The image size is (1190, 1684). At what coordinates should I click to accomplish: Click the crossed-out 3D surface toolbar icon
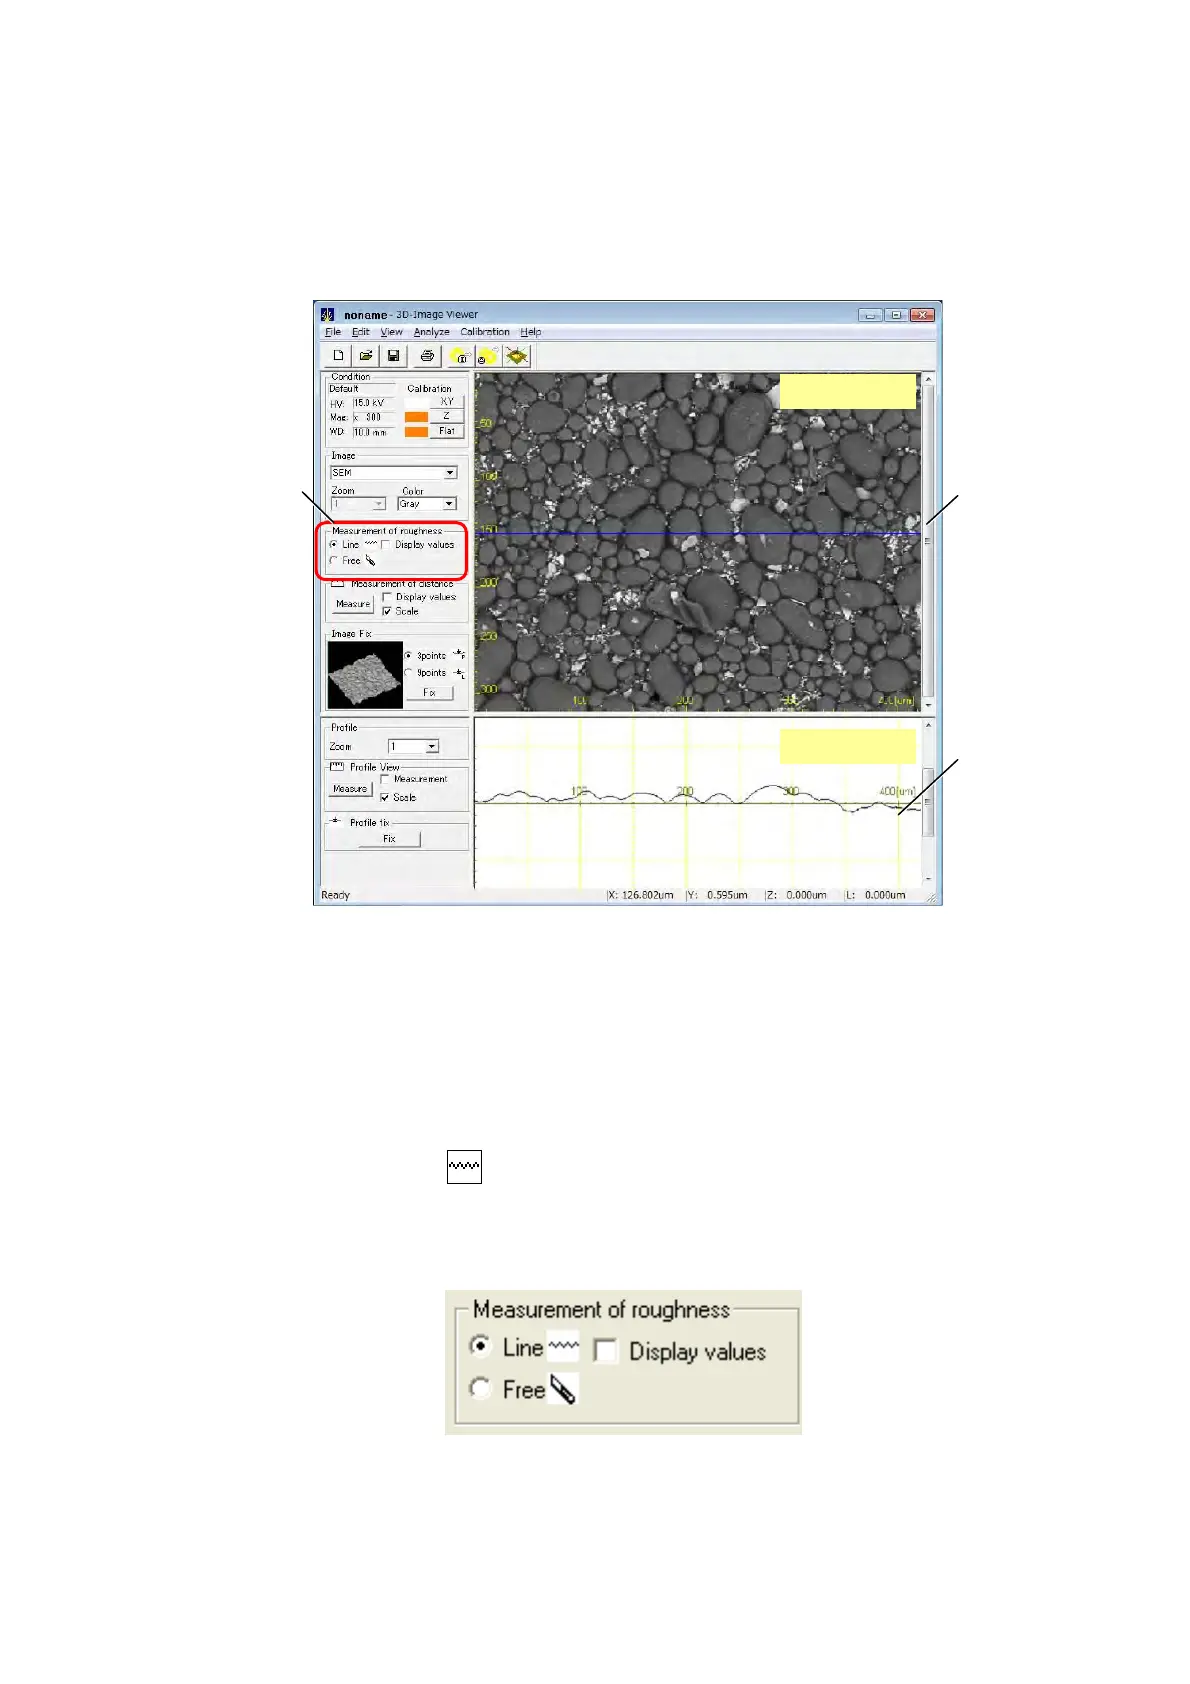[x=516, y=356]
